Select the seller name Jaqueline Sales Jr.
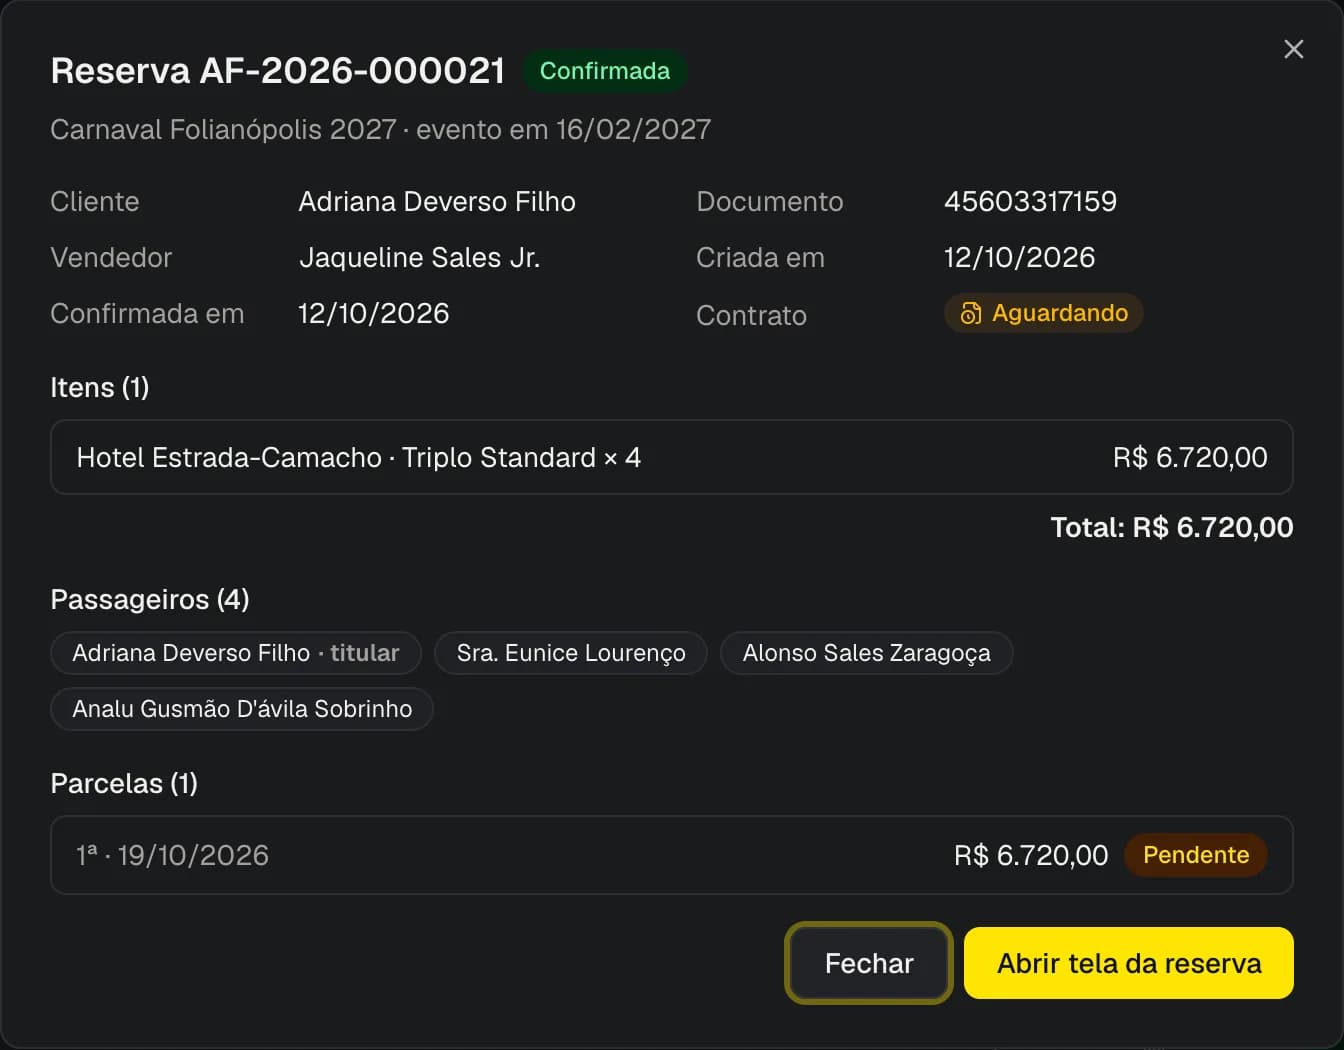1344x1050 pixels. pos(420,258)
